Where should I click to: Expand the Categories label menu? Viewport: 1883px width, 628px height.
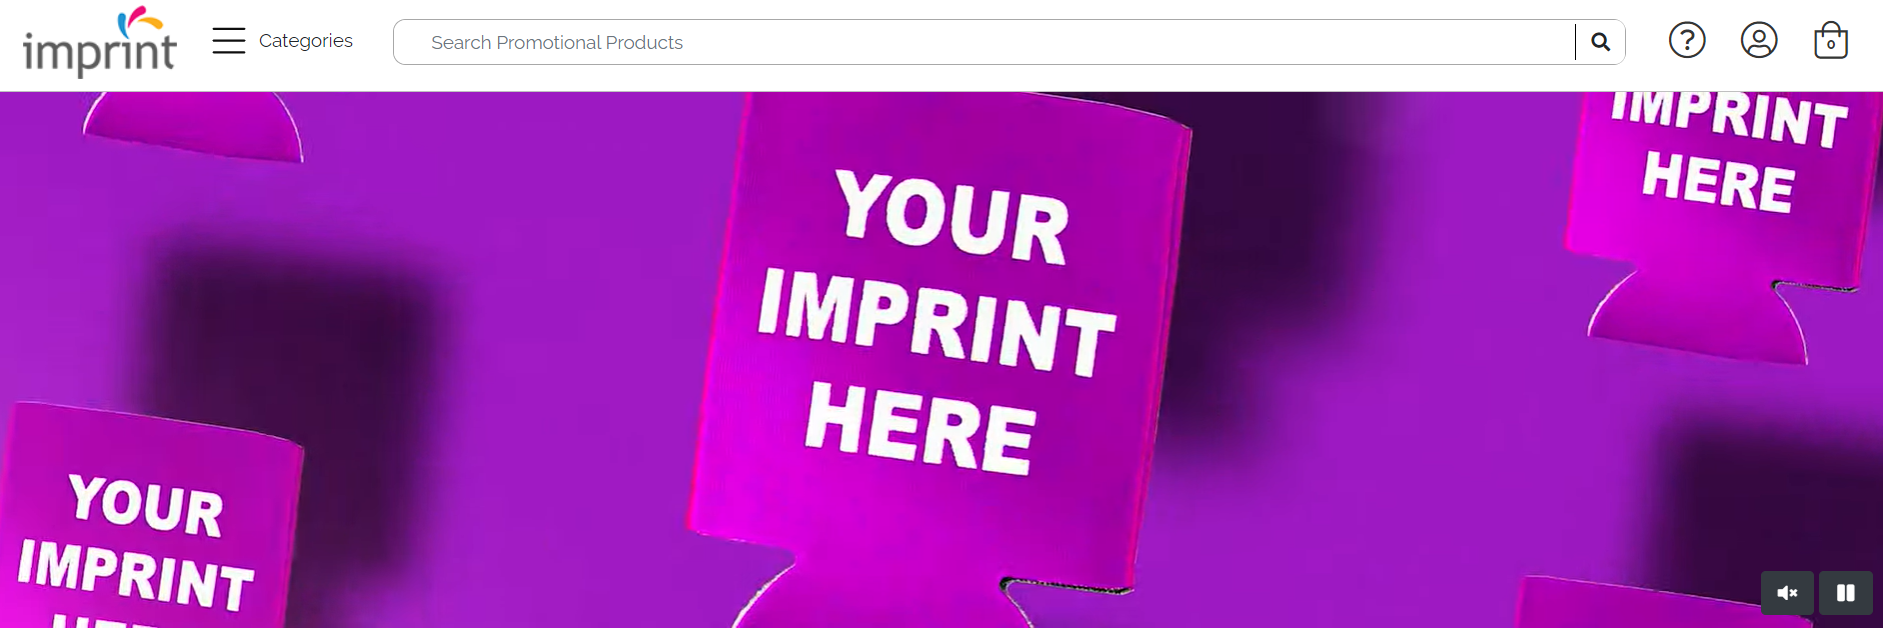pos(306,41)
